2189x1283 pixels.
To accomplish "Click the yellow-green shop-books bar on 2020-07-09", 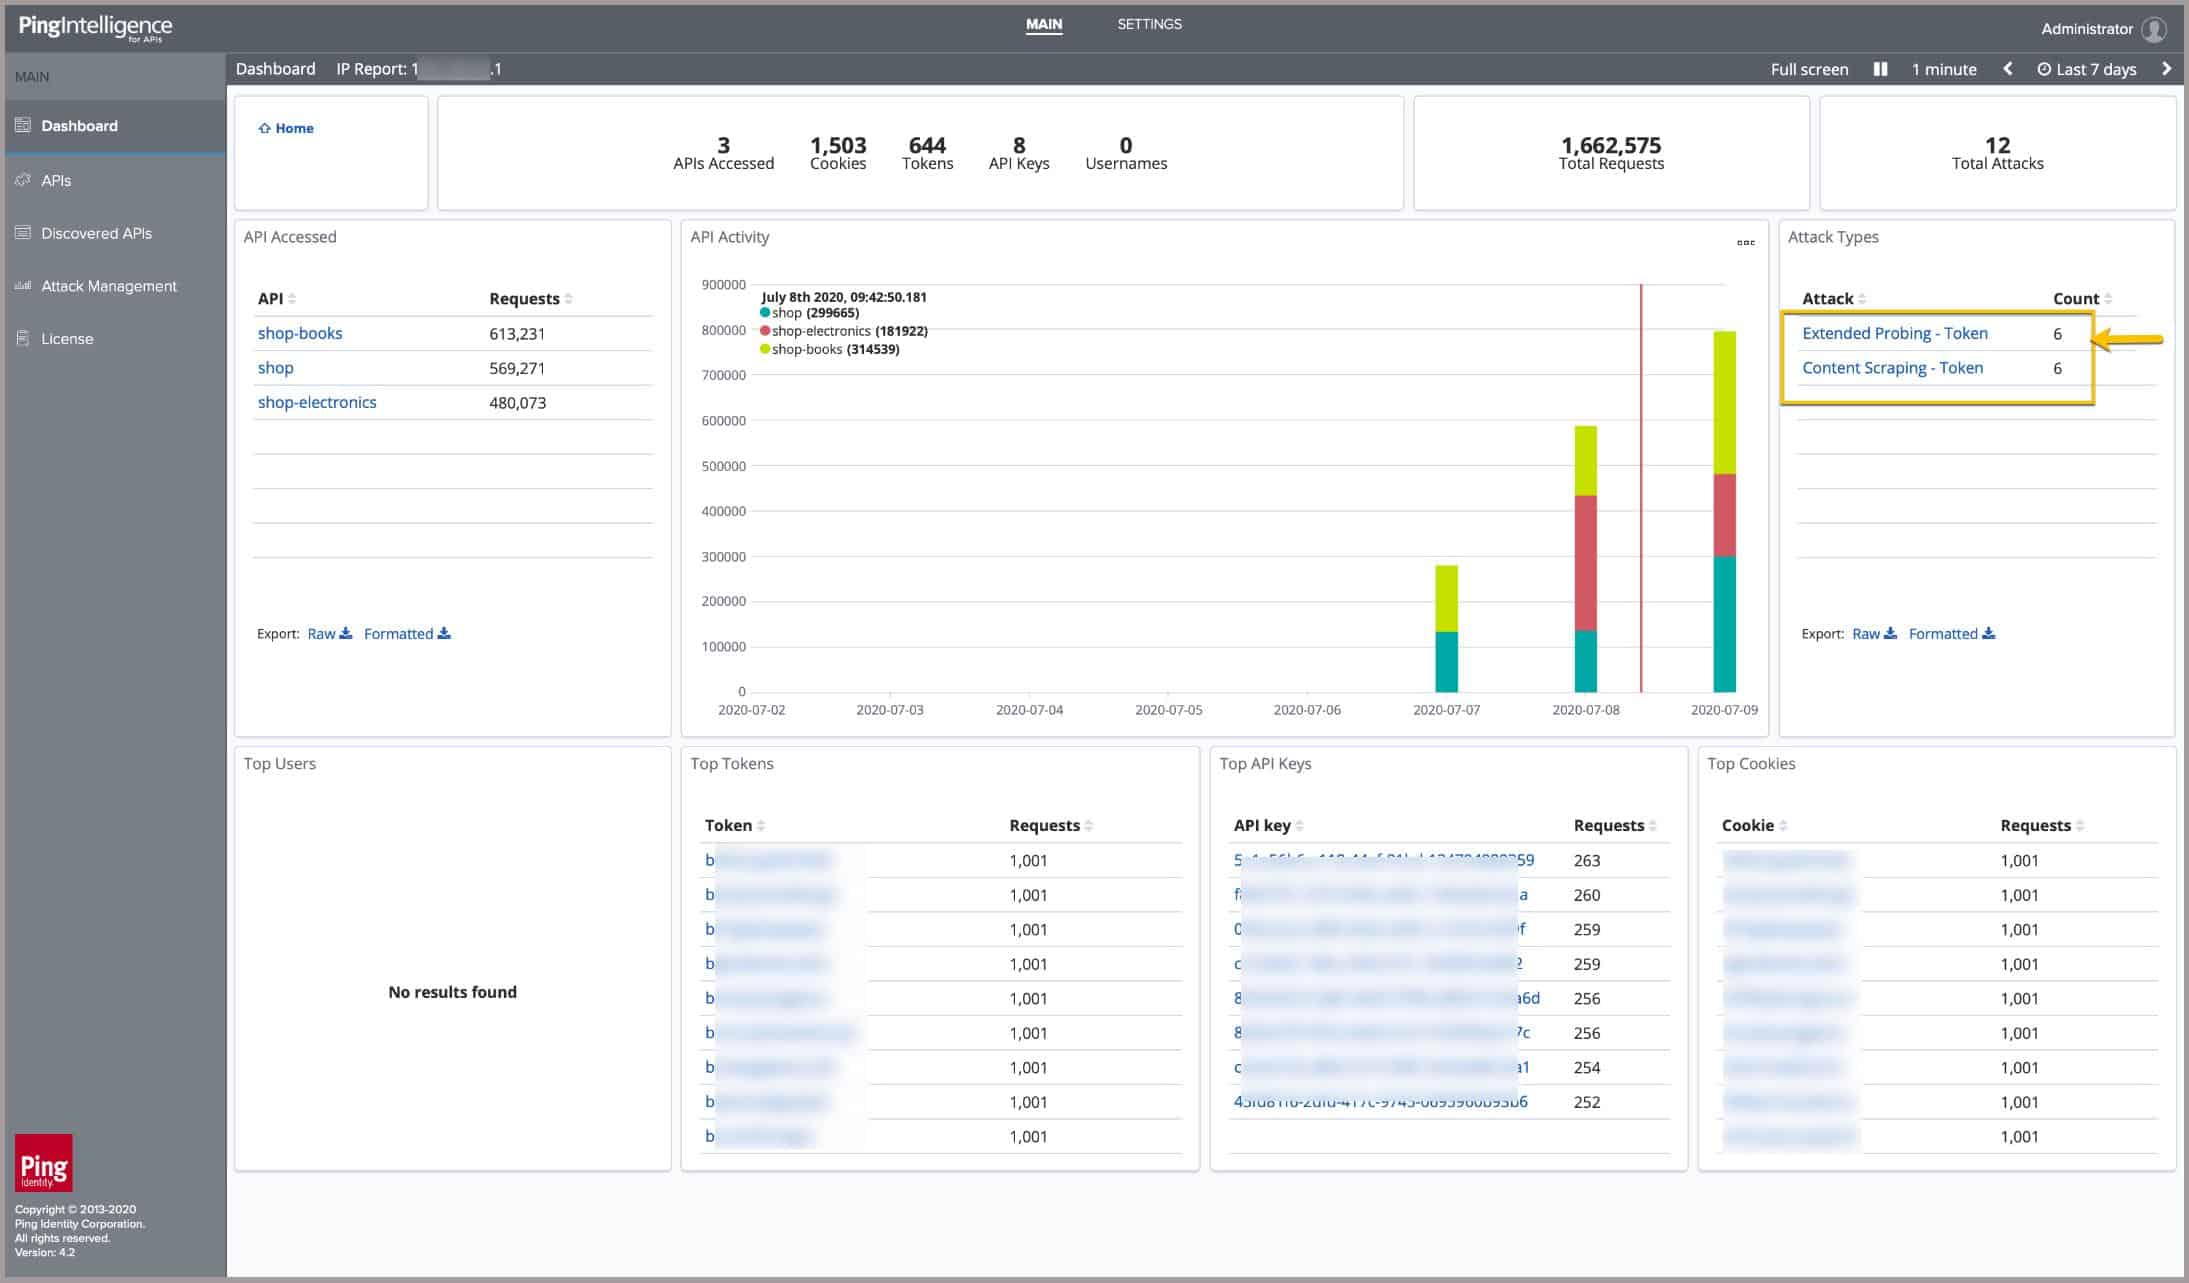I will click(1724, 402).
